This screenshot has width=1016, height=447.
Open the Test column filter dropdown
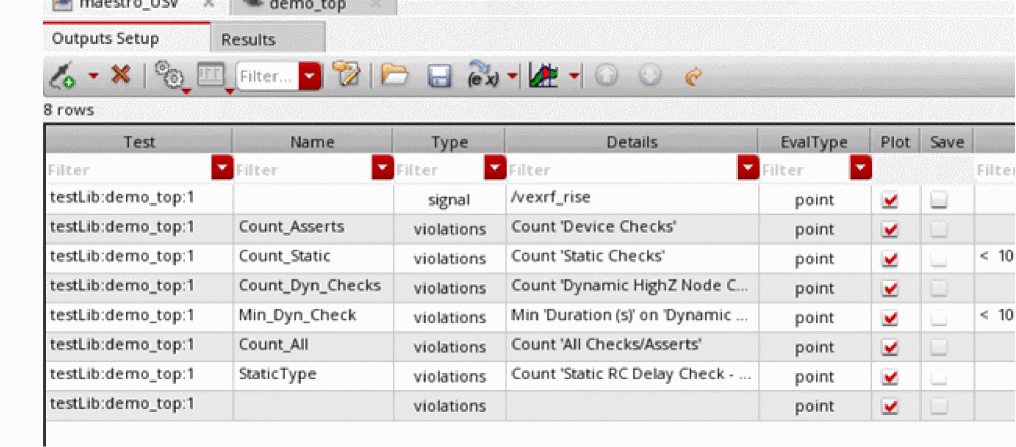222,169
